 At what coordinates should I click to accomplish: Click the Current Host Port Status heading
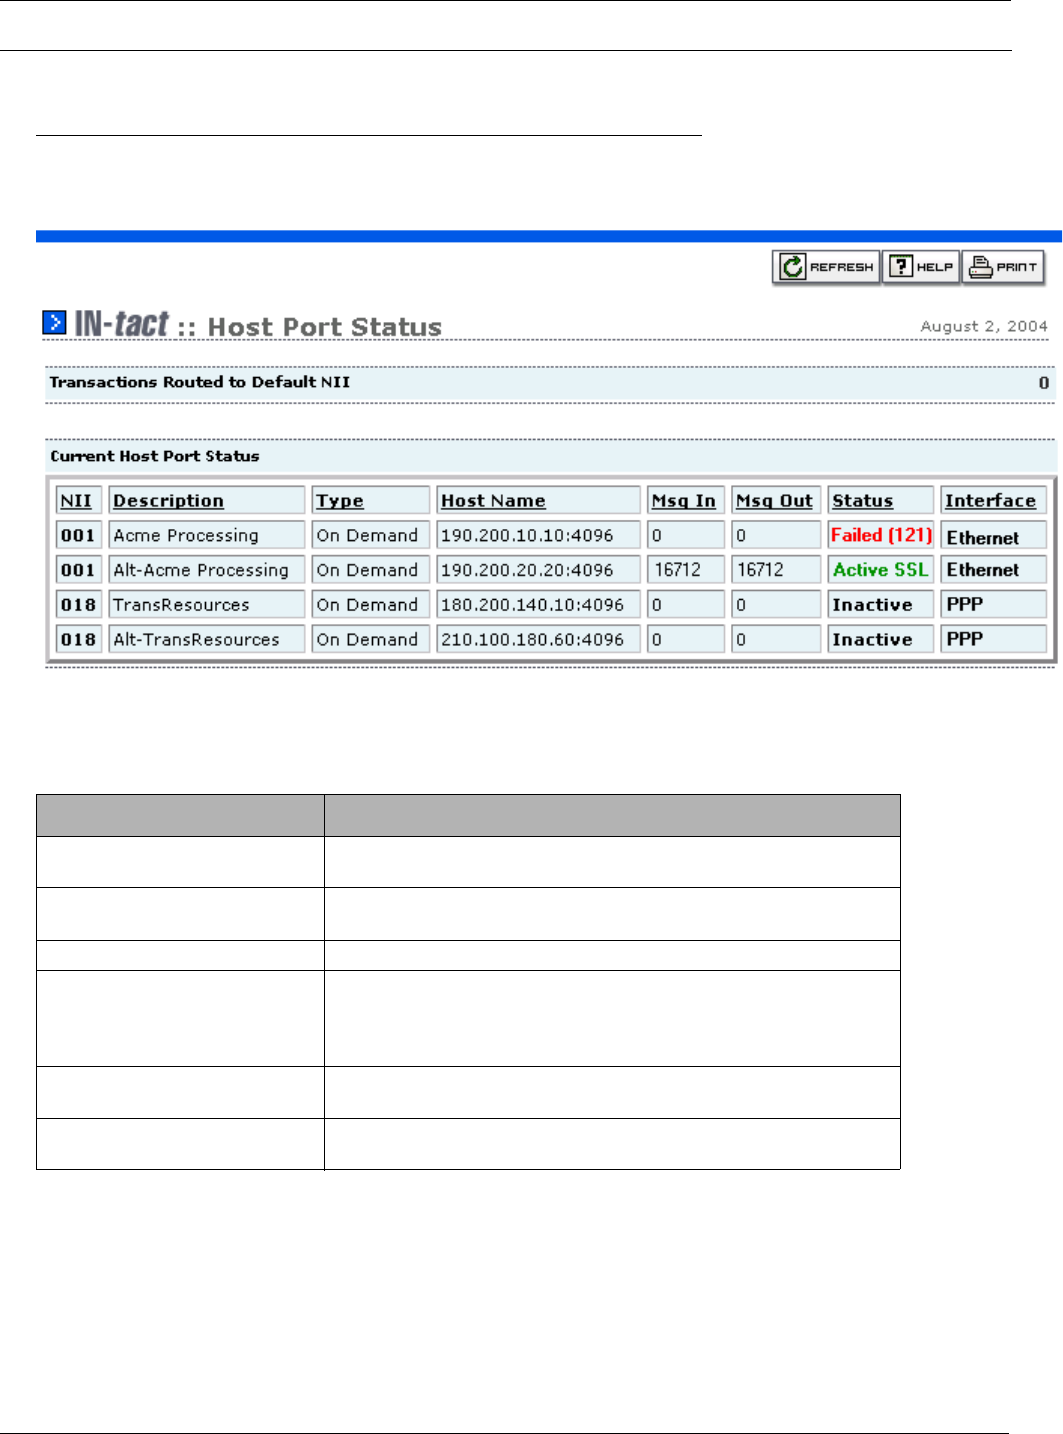pyautogui.click(x=155, y=456)
